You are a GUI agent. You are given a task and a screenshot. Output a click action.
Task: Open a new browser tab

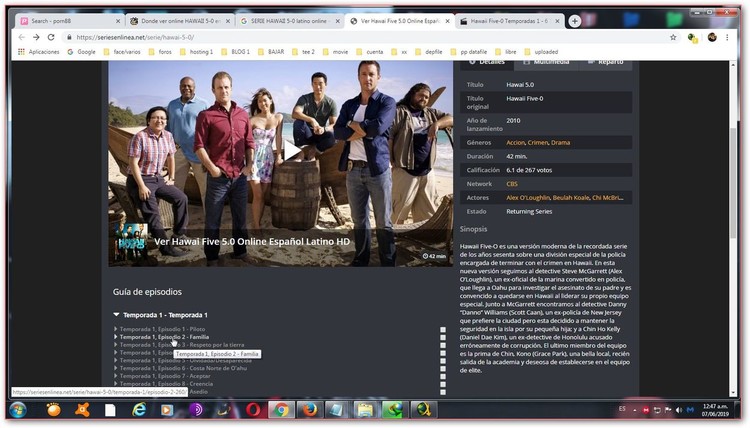pos(574,21)
